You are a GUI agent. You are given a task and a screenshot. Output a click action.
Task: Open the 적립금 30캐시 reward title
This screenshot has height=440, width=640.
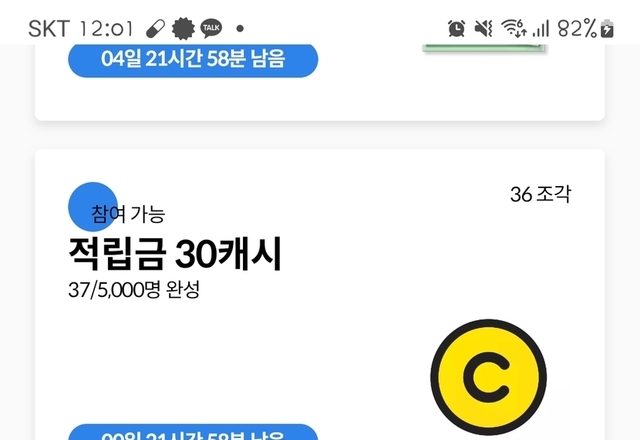tap(175, 253)
